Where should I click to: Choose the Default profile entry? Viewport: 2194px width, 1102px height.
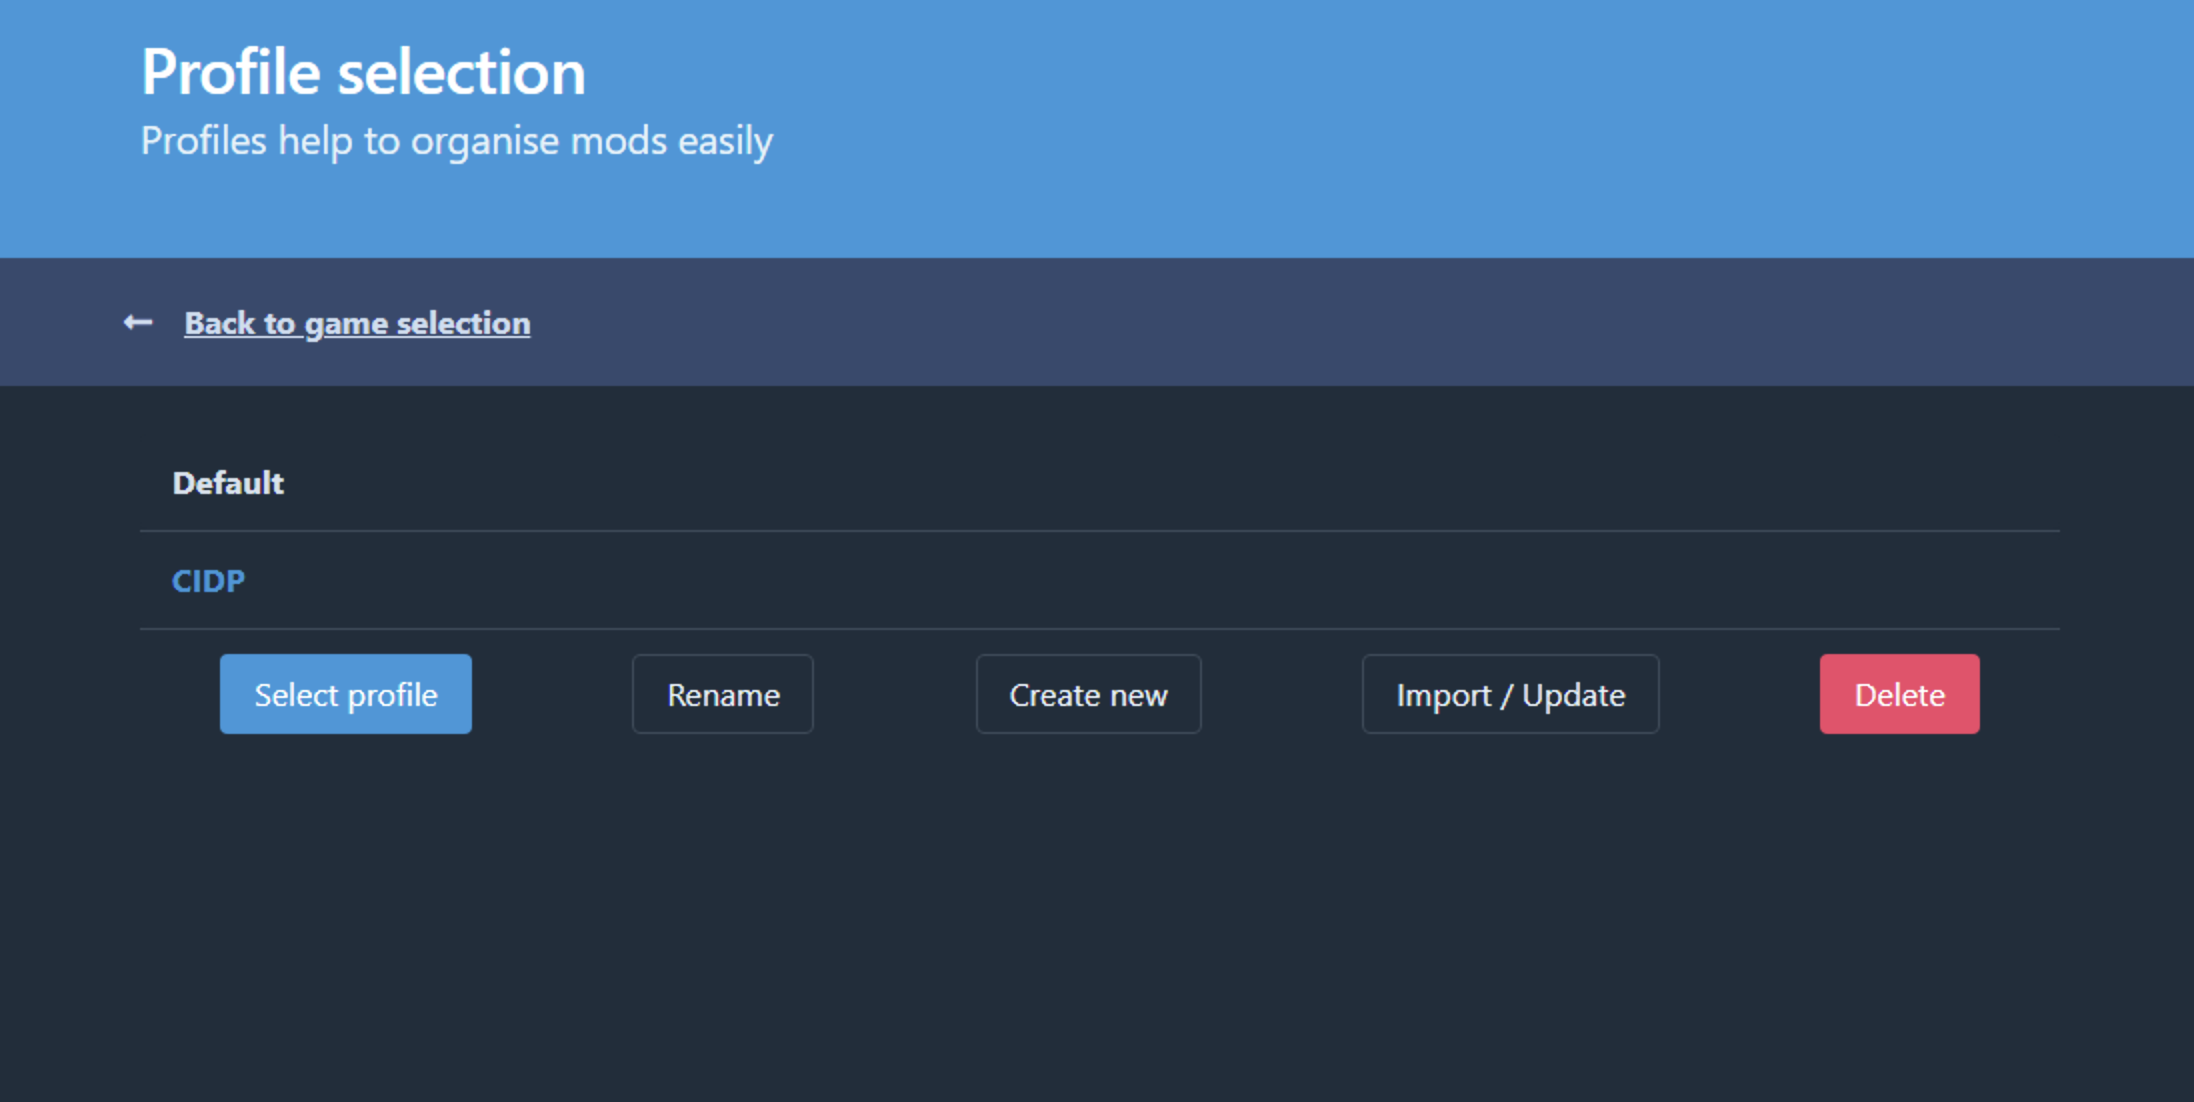pyautogui.click(x=228, y=483)
